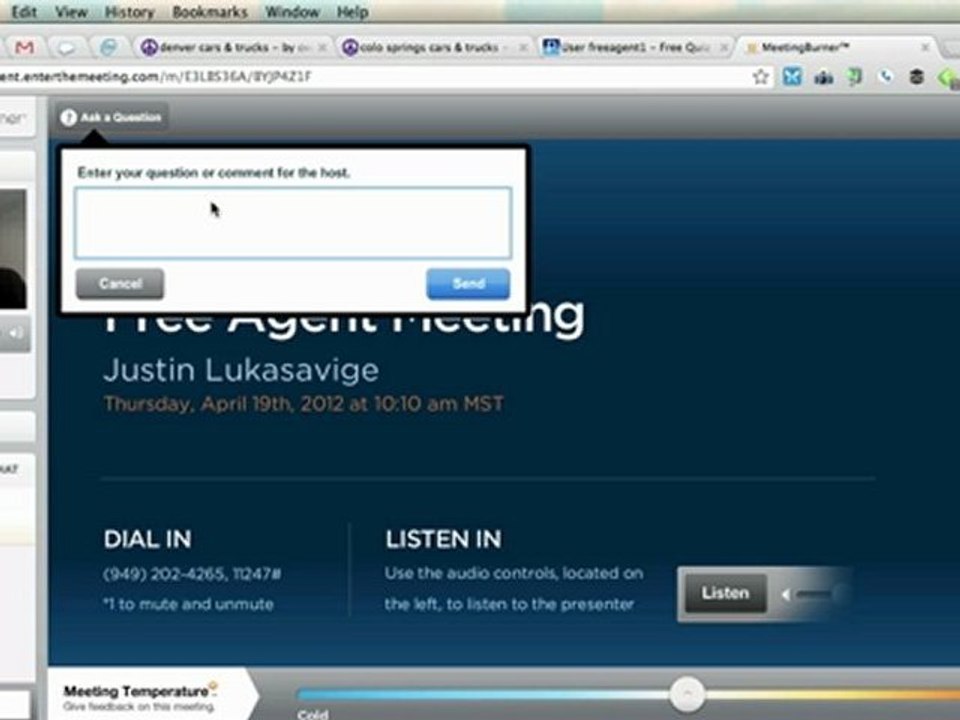Viewport: 960px width, 720px height.
Task: Close the denver cars & trucks tab
Action: click(322, 48)
